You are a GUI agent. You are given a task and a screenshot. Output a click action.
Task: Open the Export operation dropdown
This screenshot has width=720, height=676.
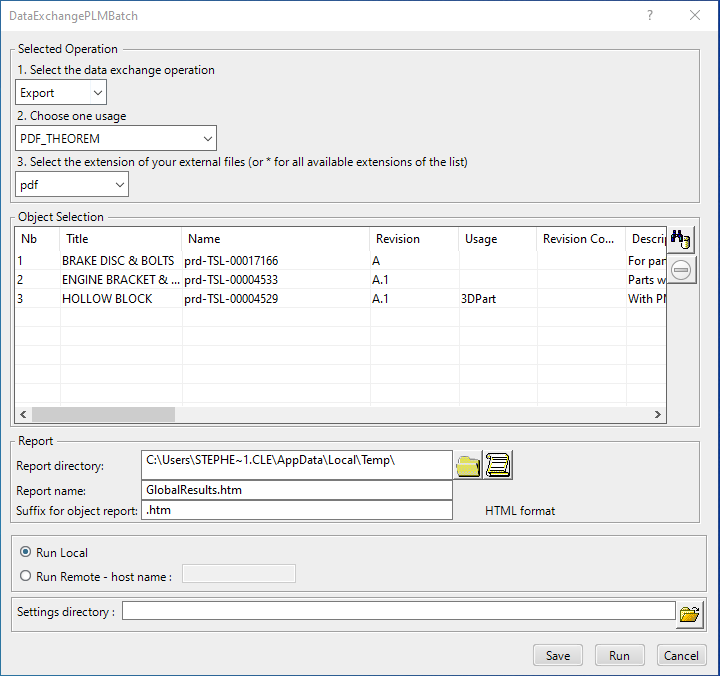tap(61, 92)
